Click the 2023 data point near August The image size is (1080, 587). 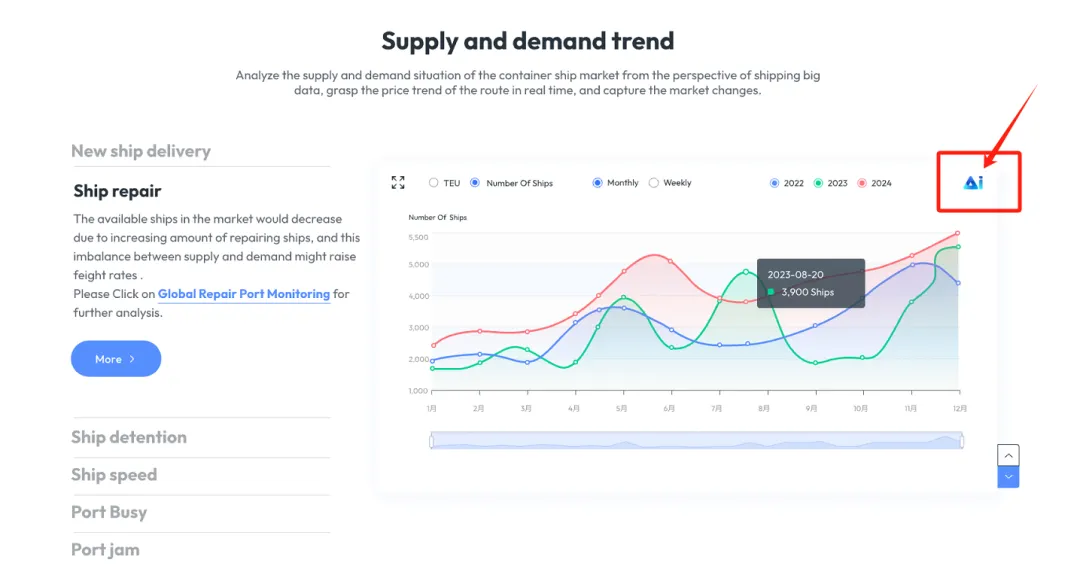pyautogui.click(x=746, y=271)
